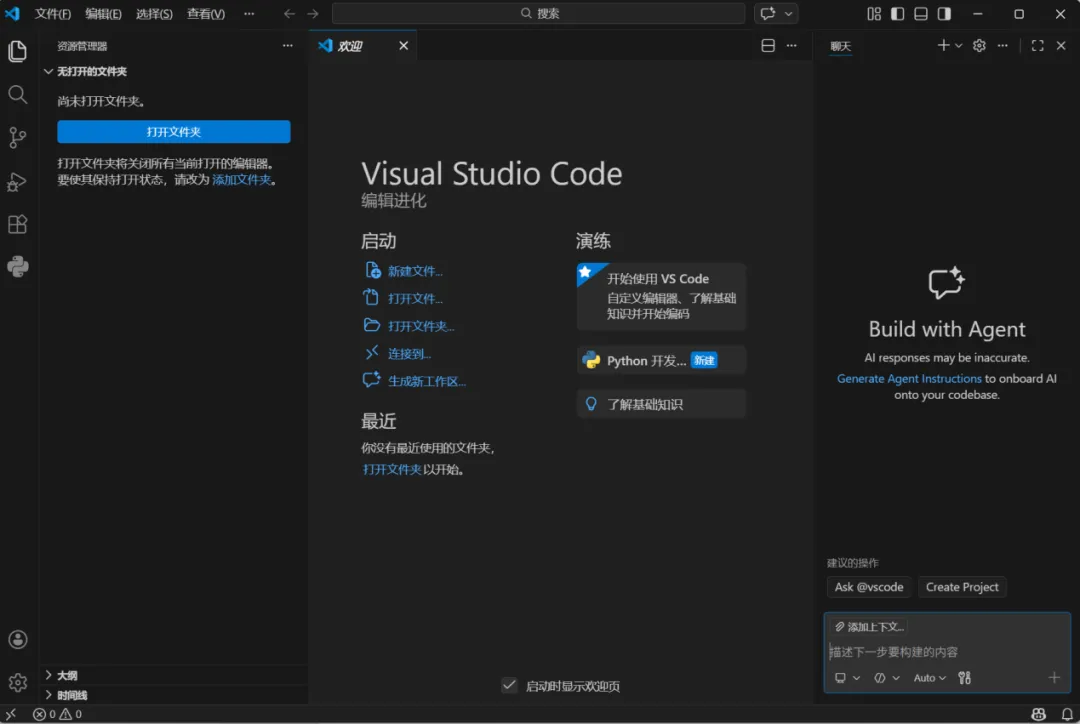This screenshot has width=1080, height=724.
Task: Open Search view in activity bar
Action: [17, 94]
